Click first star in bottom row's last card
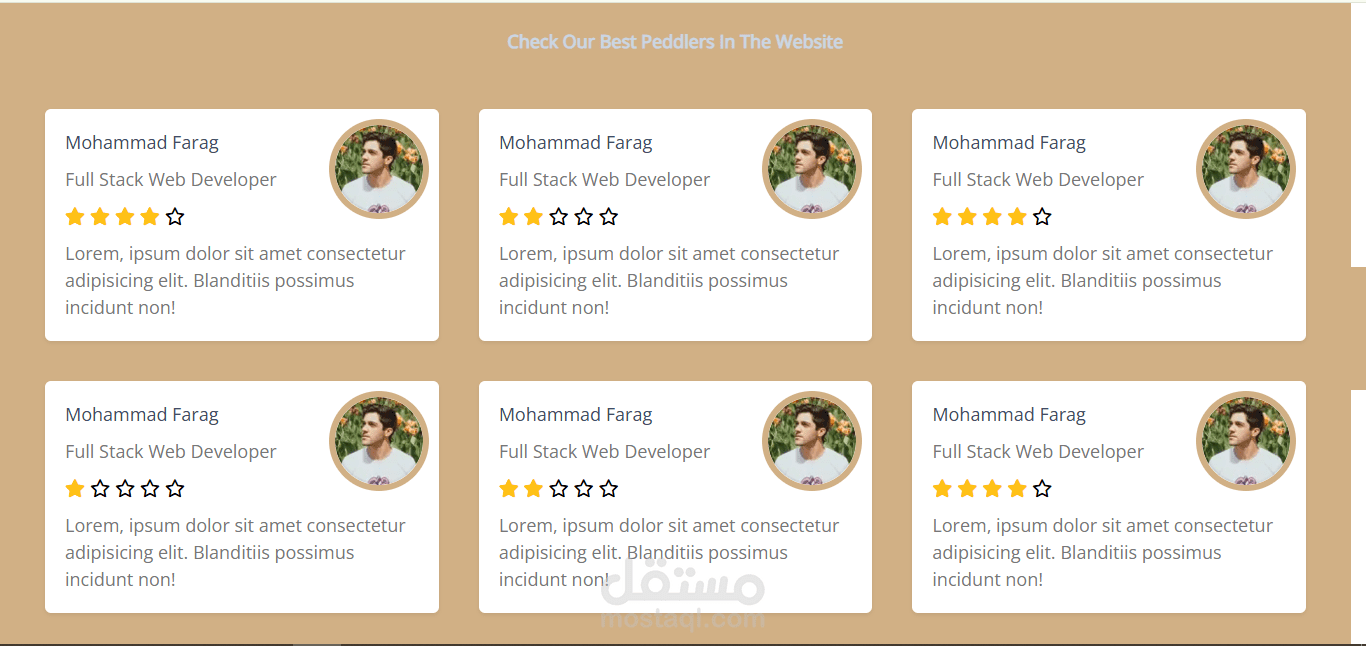1366x646 pixels. (942, 489)
